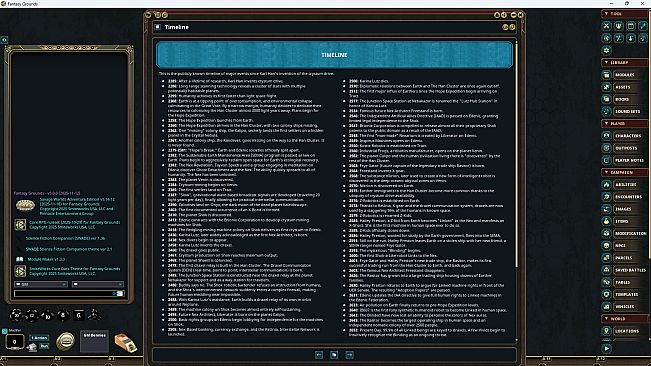Open the chat mode dropdown next to GM
Viewport: 651px width, 366px height.
pyautogui.click(x=98, y=284)
